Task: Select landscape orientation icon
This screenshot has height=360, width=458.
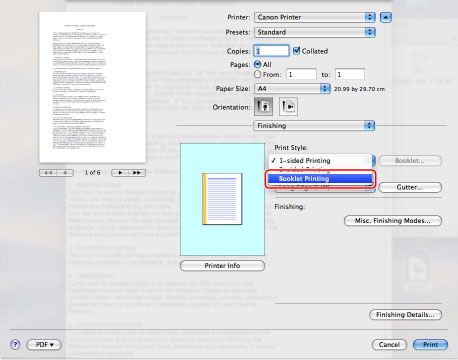Action: tap(288, 106)
